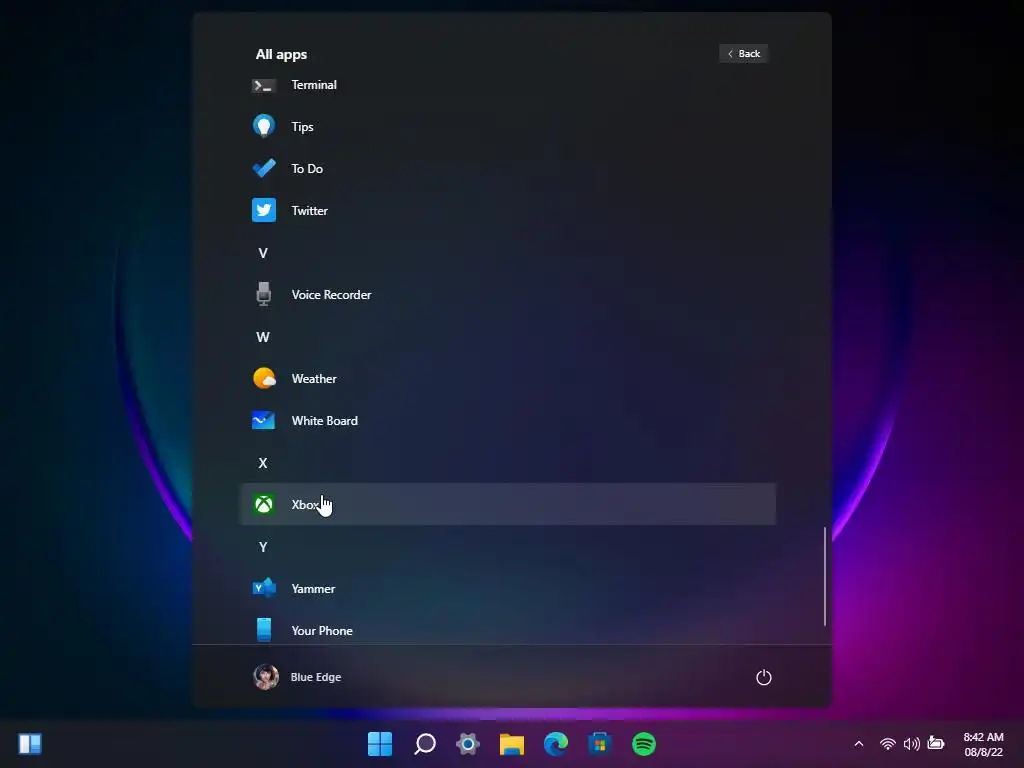
Task: Open Settings gear on the taskbar
Action: click(x=468, y=744)
